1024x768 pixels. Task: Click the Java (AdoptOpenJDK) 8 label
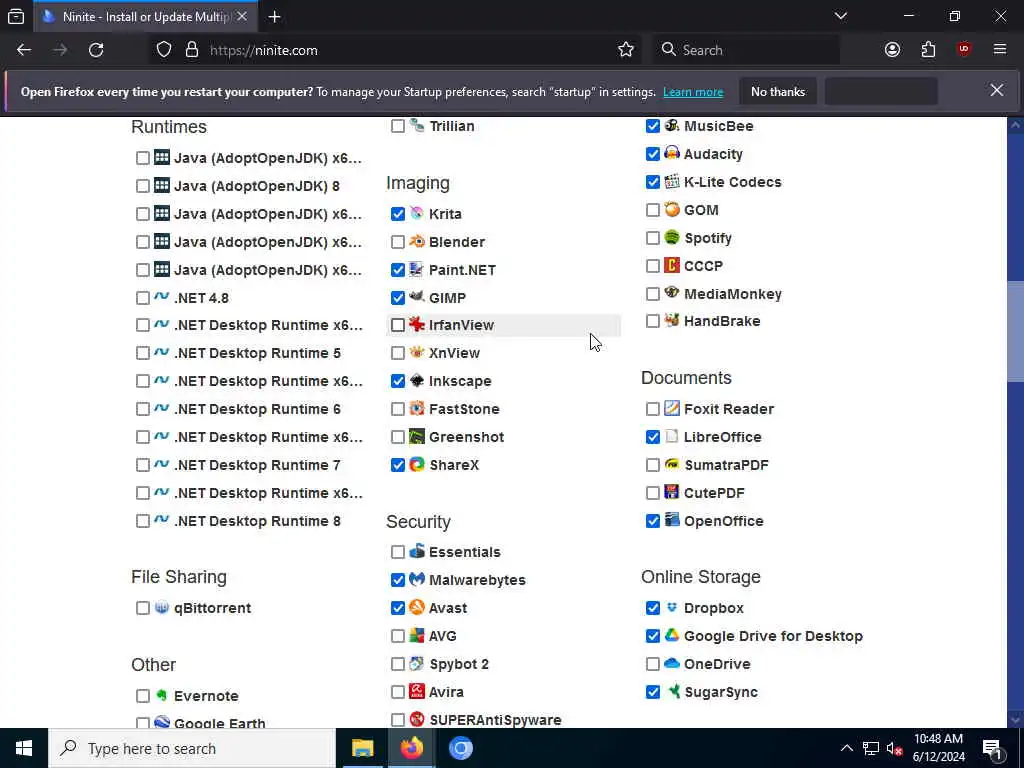(257, 186)
